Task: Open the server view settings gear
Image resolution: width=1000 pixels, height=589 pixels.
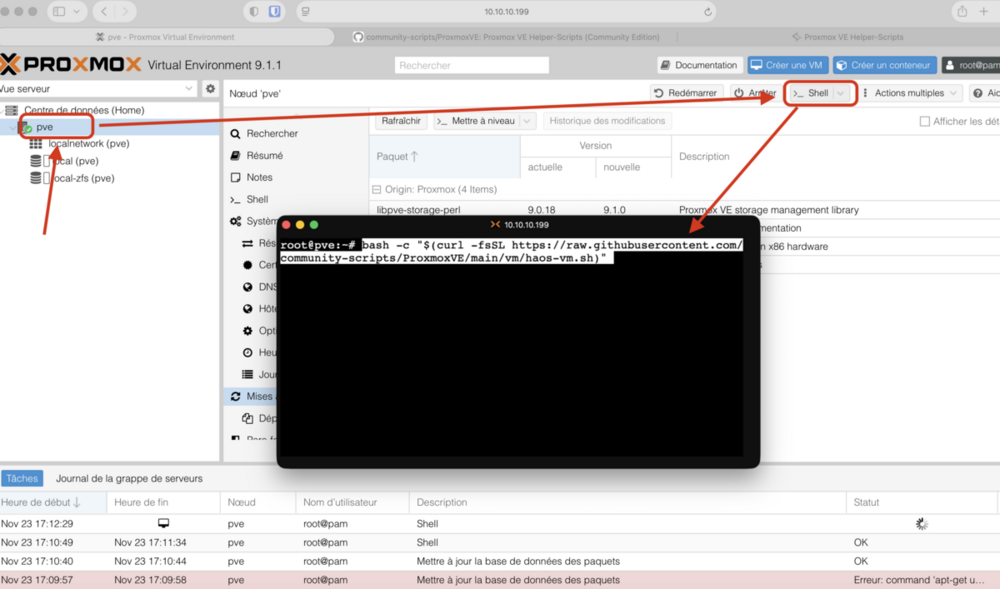Action: [210, 89]
